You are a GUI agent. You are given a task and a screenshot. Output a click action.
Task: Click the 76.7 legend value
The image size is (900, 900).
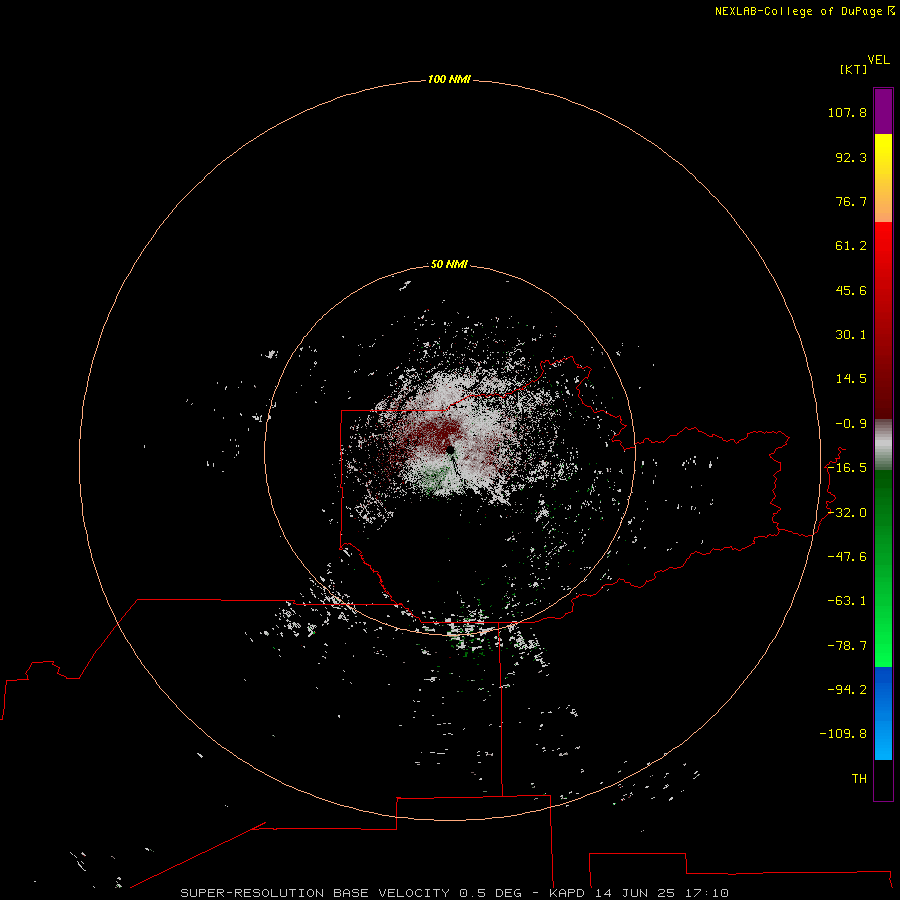851,201
